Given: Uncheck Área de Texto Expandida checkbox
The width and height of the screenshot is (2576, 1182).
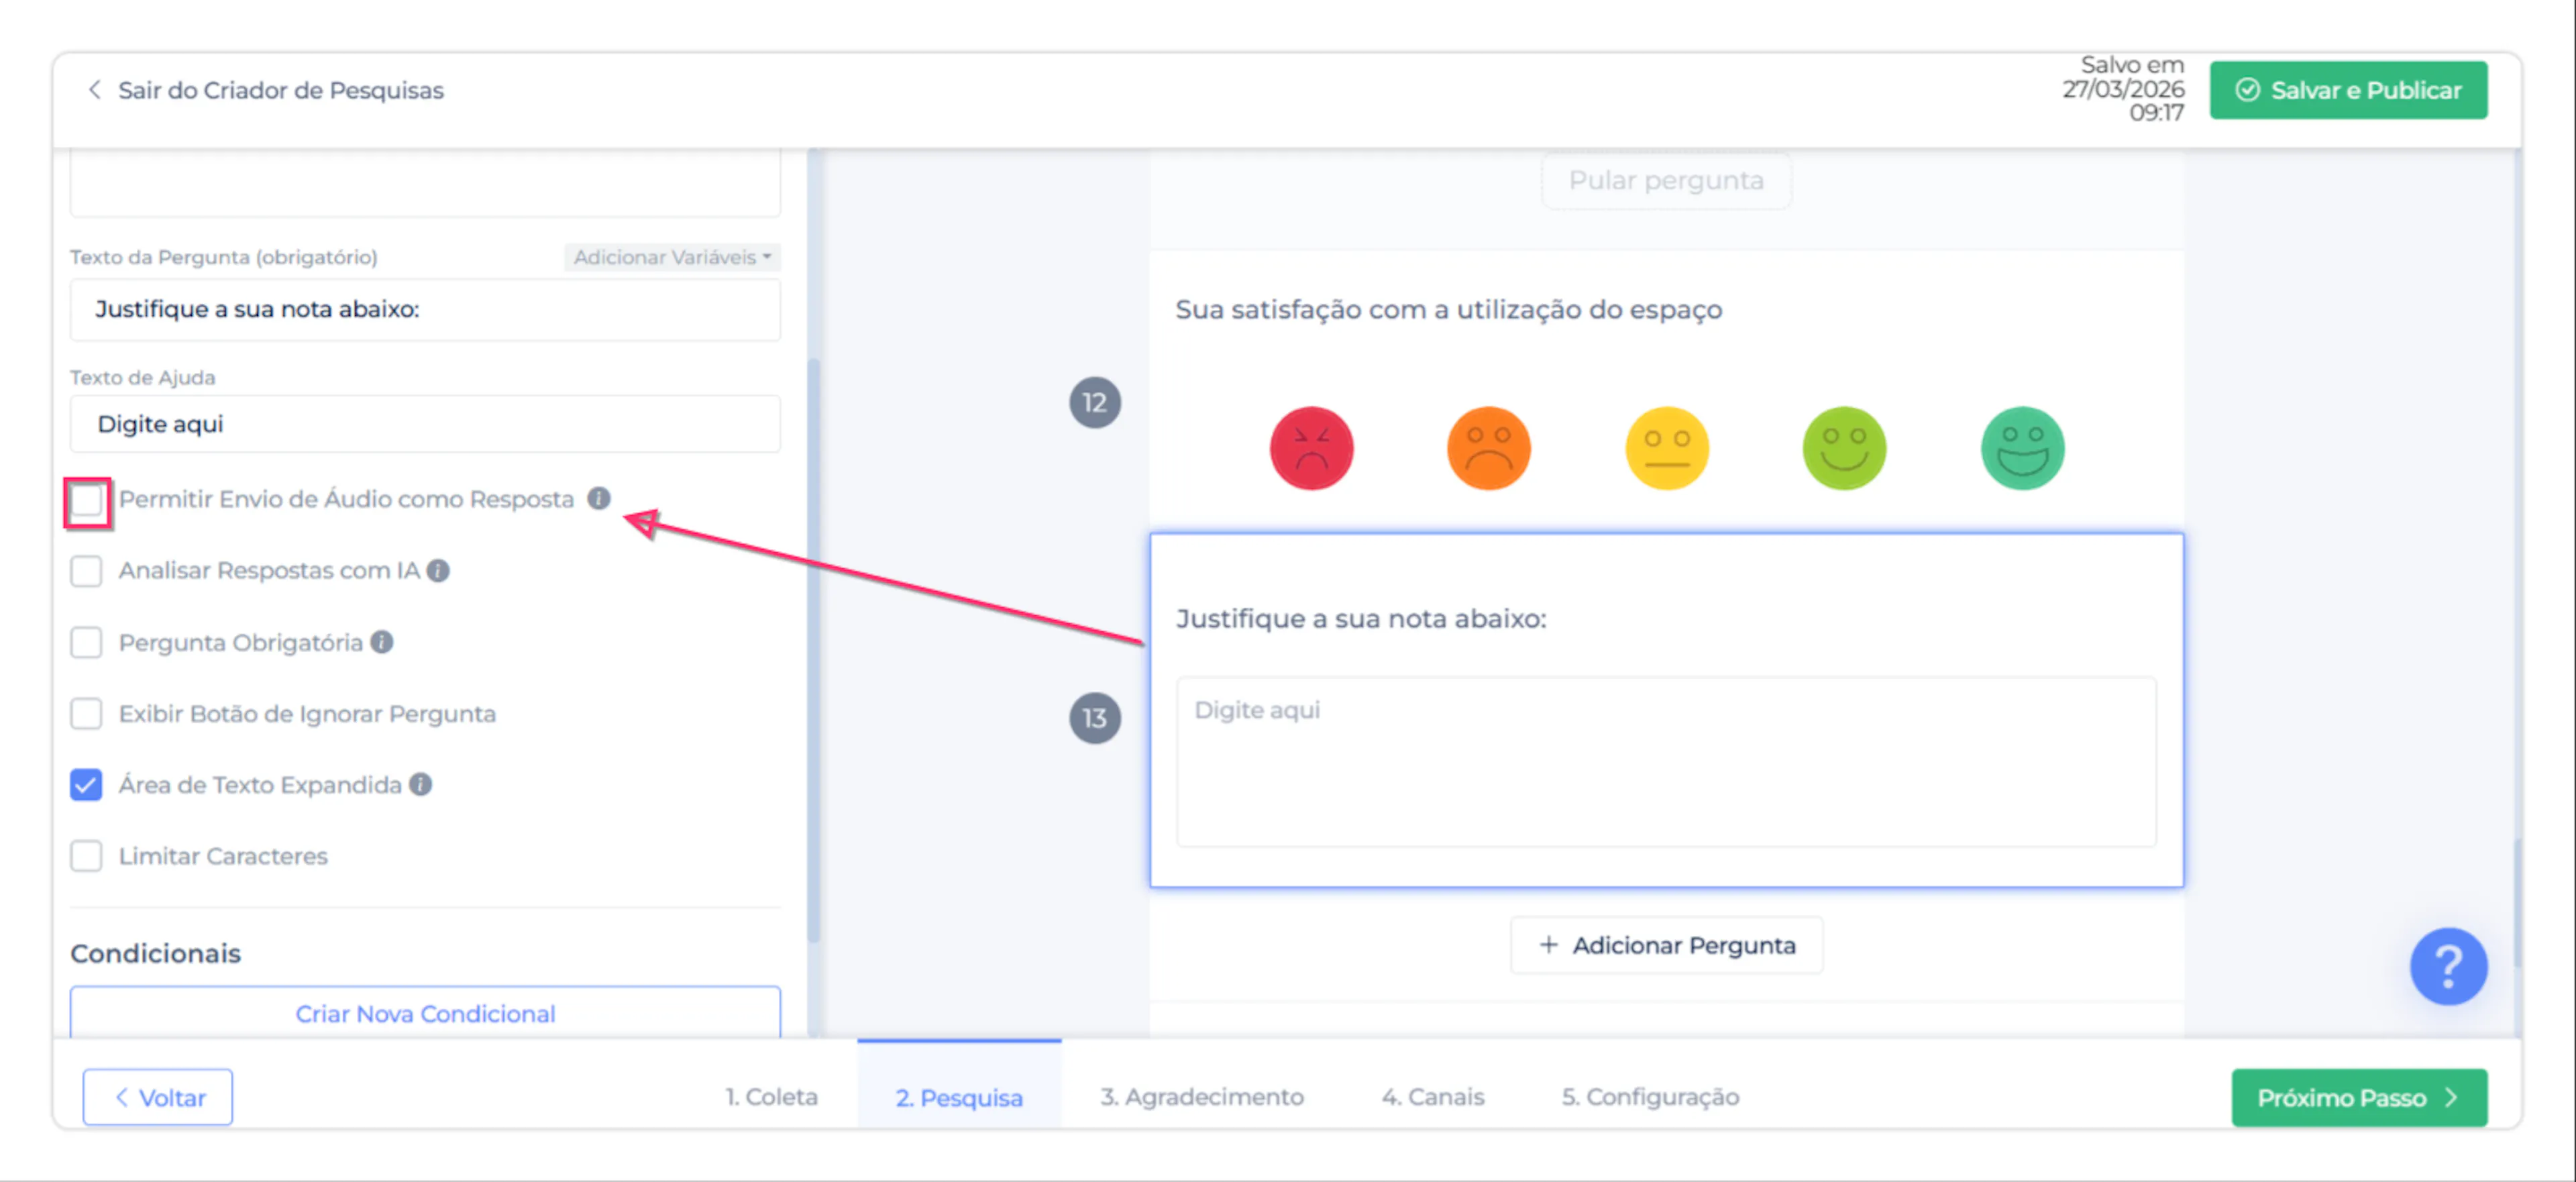Looking at the screenshot, I should point(87,785).
